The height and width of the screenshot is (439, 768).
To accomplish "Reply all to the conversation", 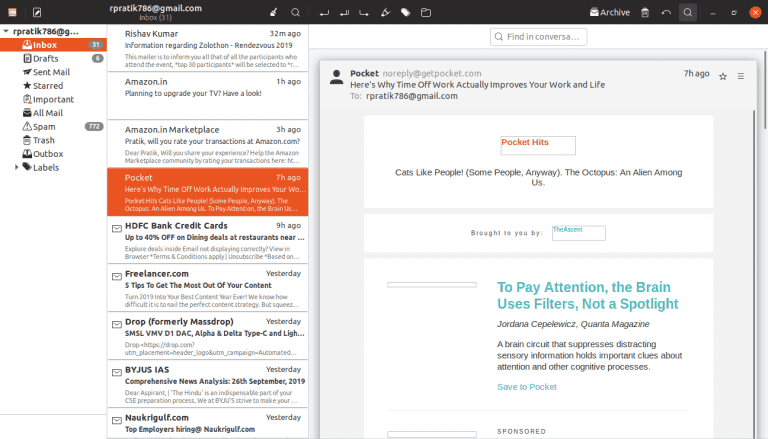I will [344, 12].
